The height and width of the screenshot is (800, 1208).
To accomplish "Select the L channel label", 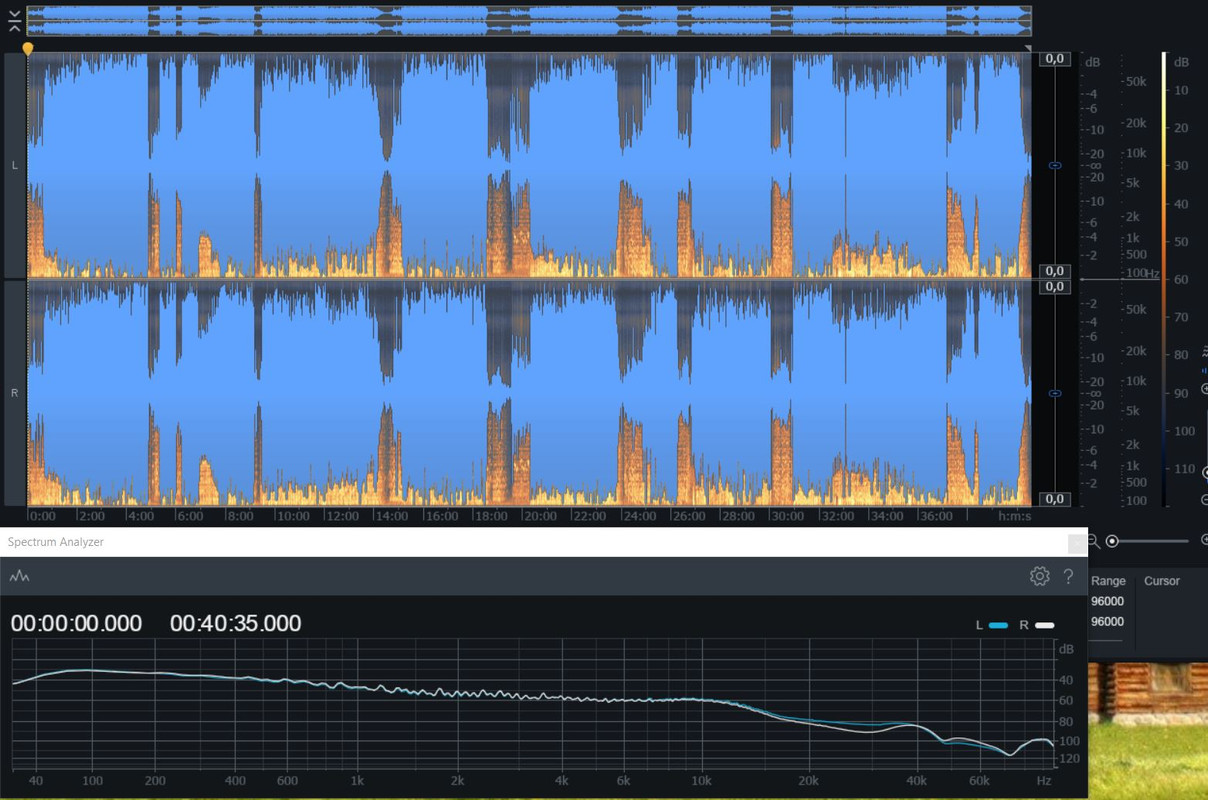I will tap(14, 165).
